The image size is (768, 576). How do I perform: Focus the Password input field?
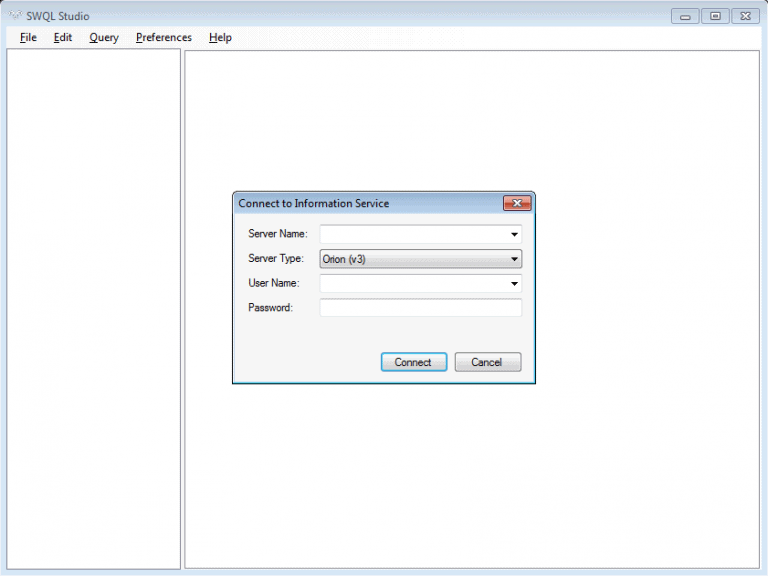[x=420, y=308]
